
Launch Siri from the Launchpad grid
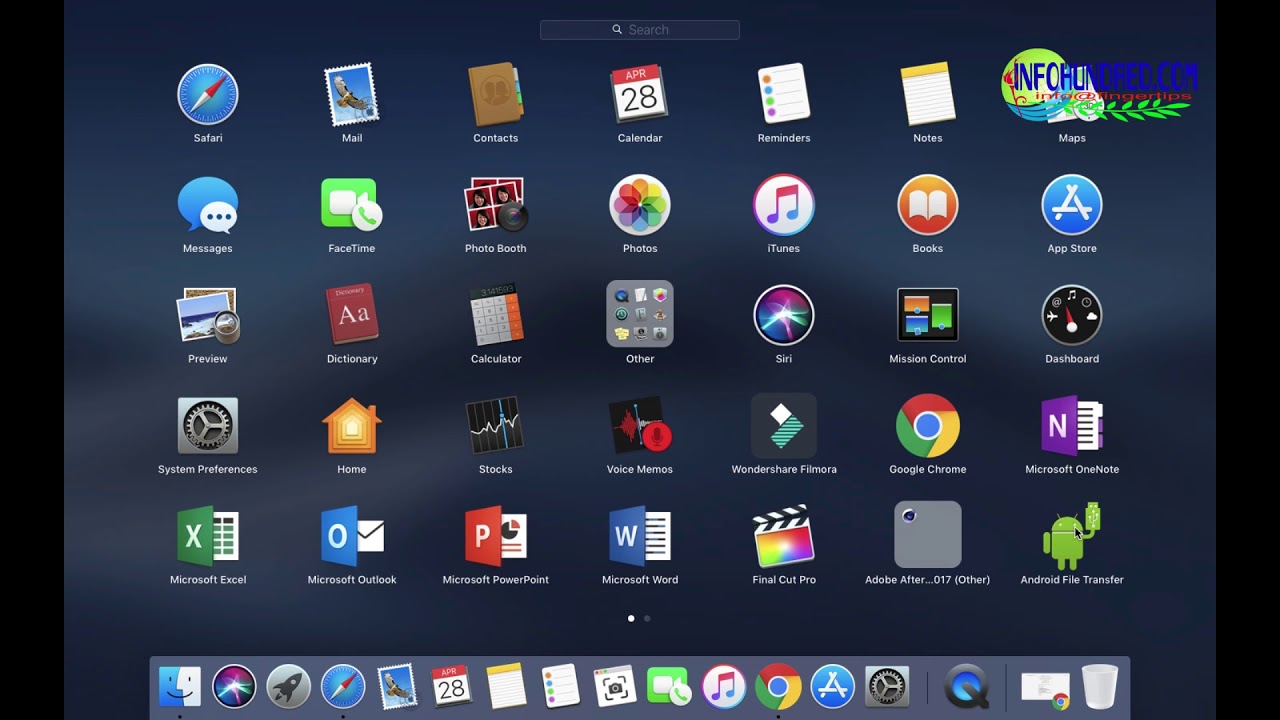(784, 315)
